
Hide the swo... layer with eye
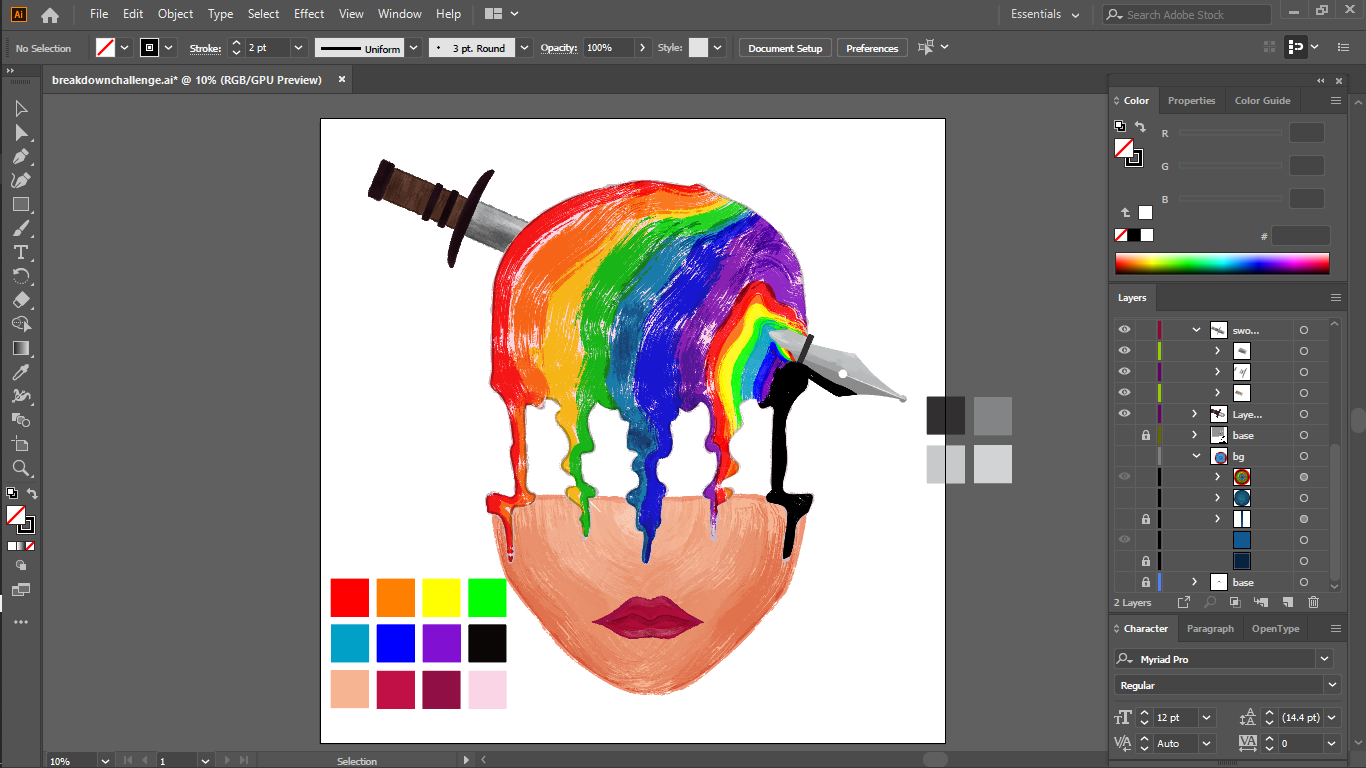click(1124, 330)
